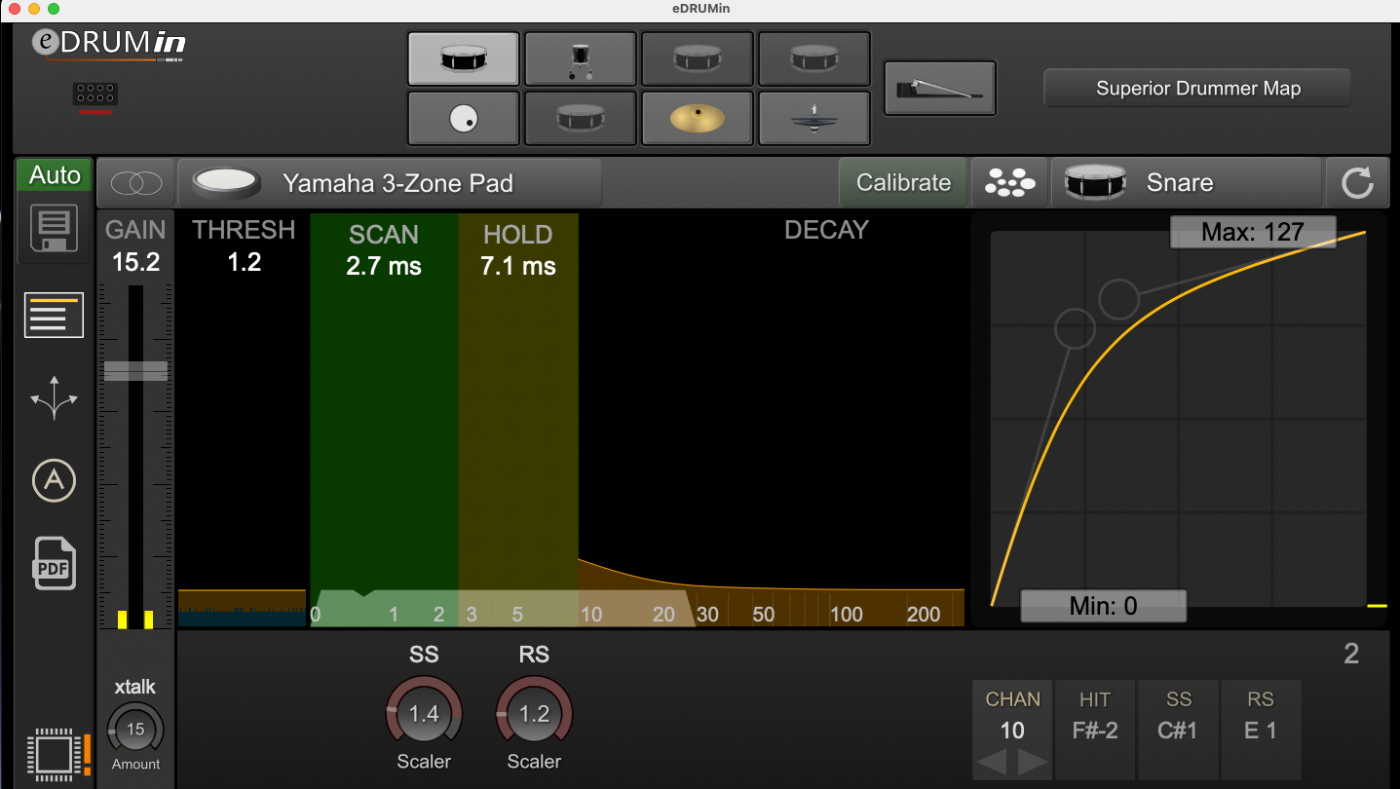The width and height of the screenshot is (1400, 789).
Task: Select the white bass drum head input
Action: click(463, 119)
